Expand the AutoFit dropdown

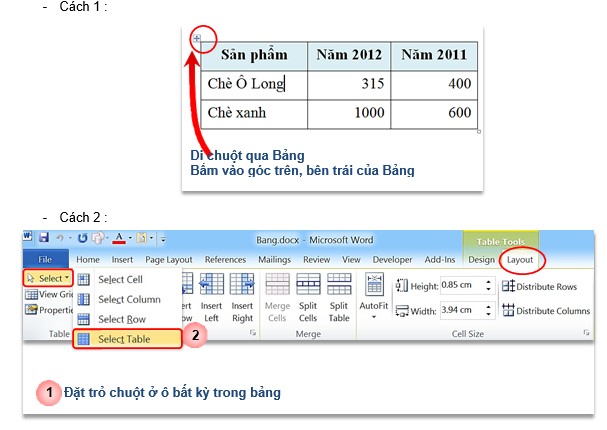tap(374, 317)
